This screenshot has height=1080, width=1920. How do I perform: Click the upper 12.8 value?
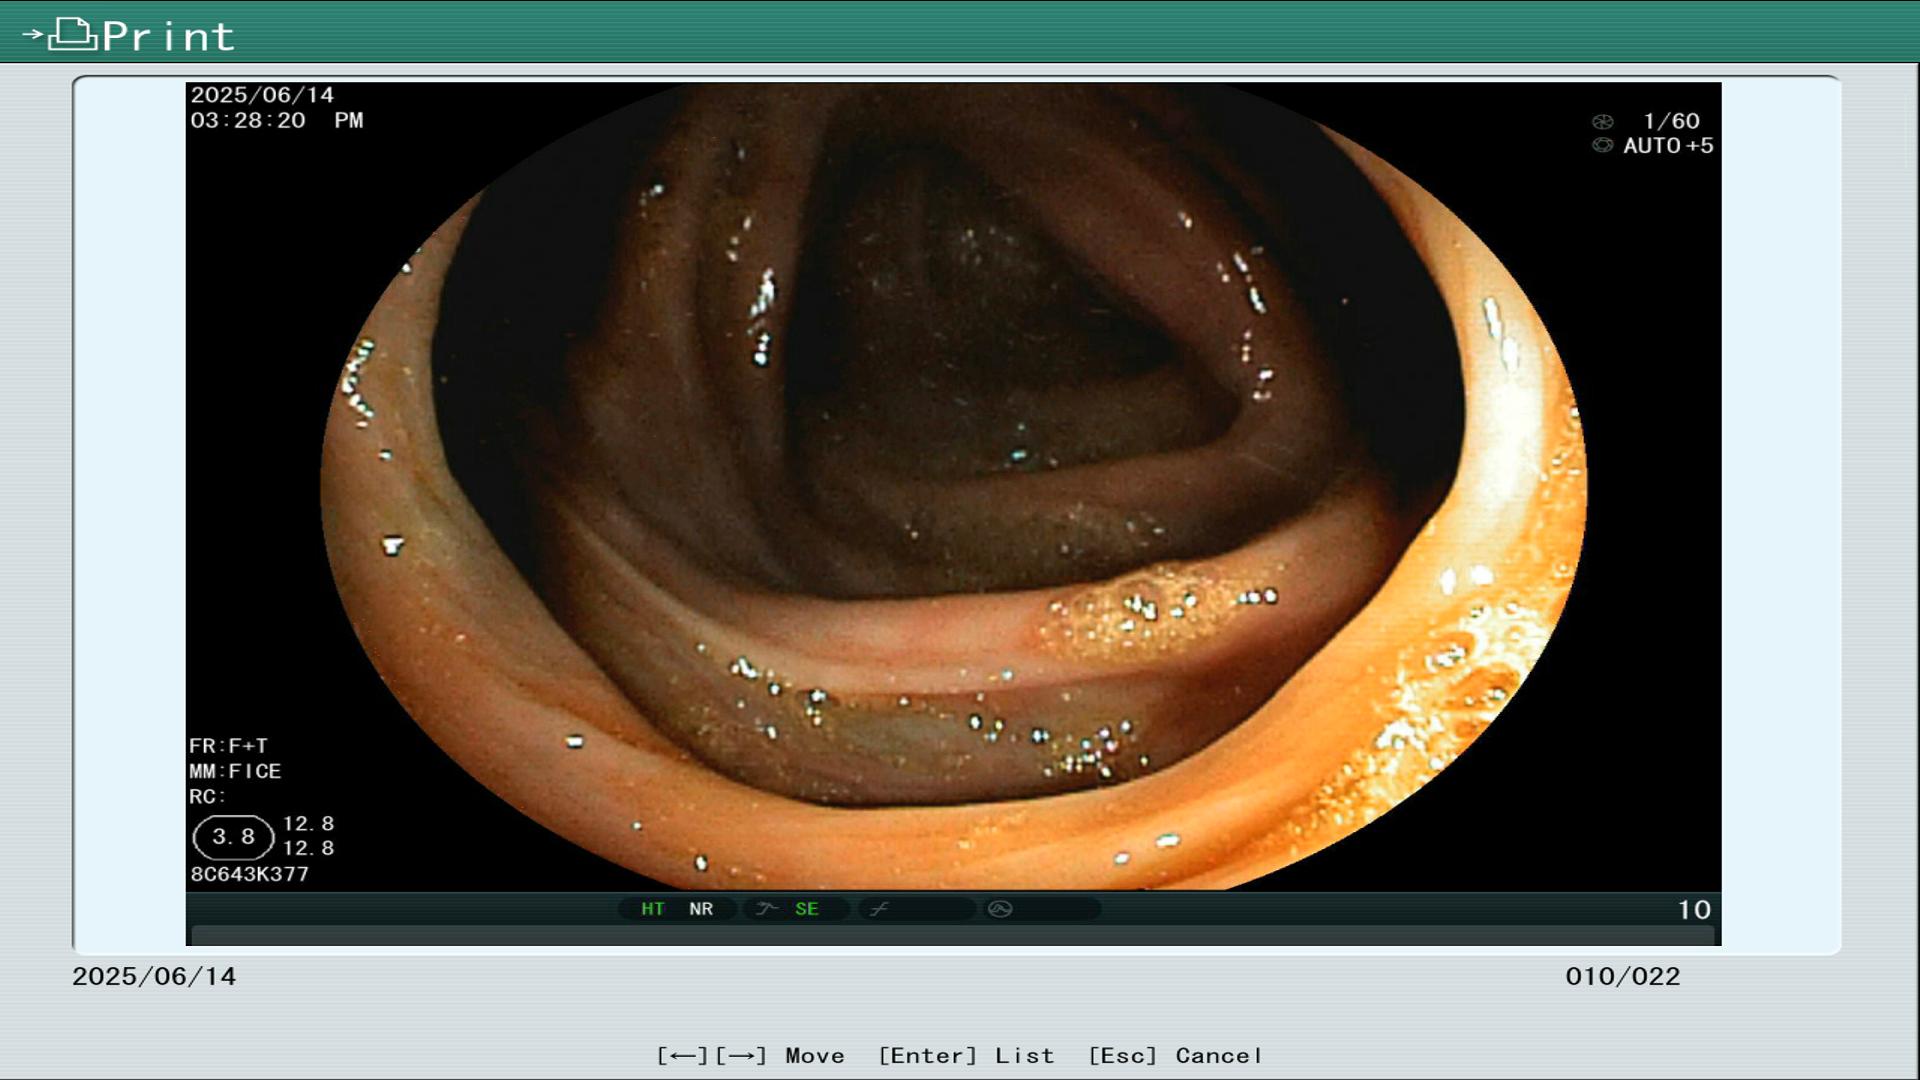coord(308,824)
